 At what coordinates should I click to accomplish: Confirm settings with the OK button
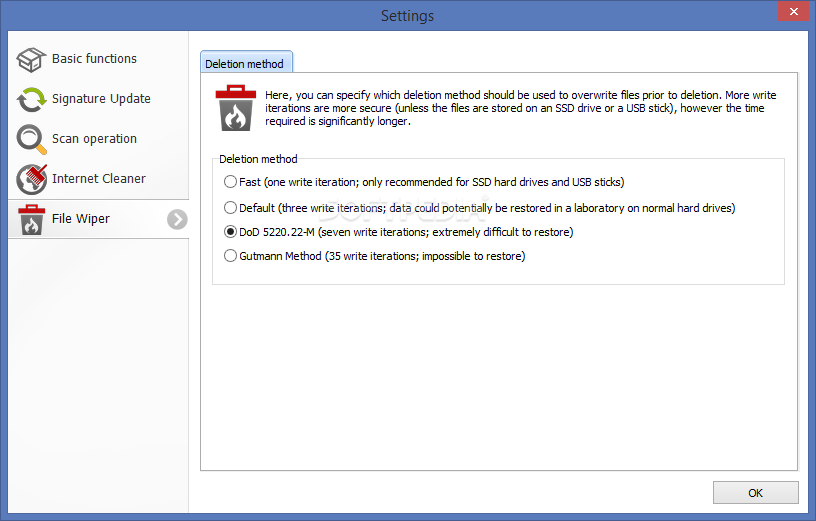point(756,493)
